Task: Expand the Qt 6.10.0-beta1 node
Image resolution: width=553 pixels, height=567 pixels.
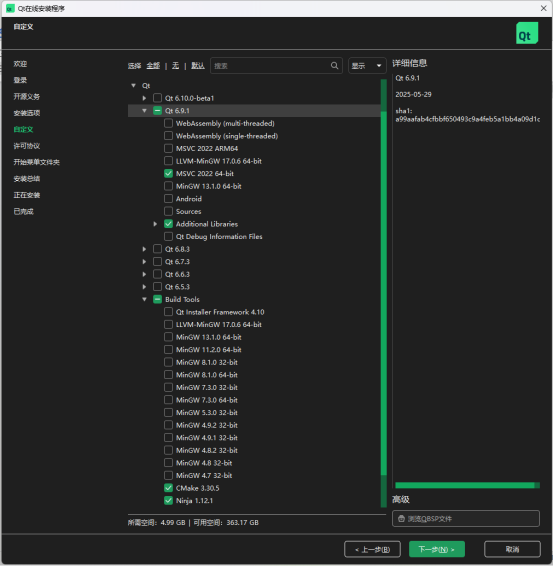Action: point(144,98)
